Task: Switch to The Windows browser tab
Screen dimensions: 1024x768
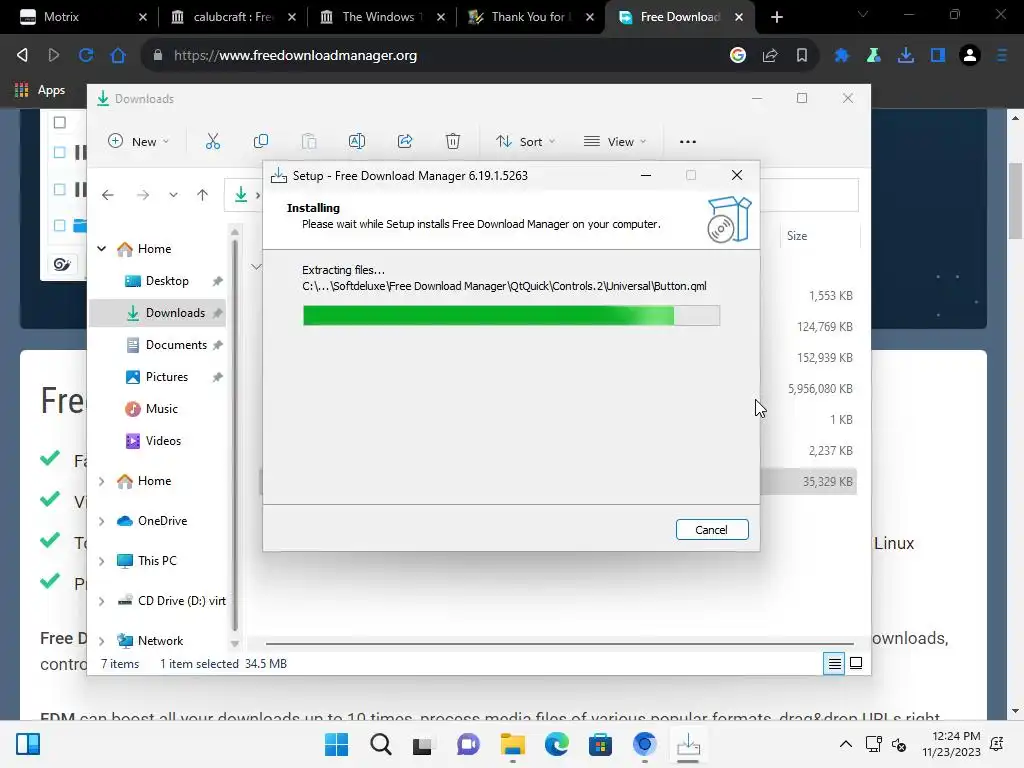Action: pos(379,17)
